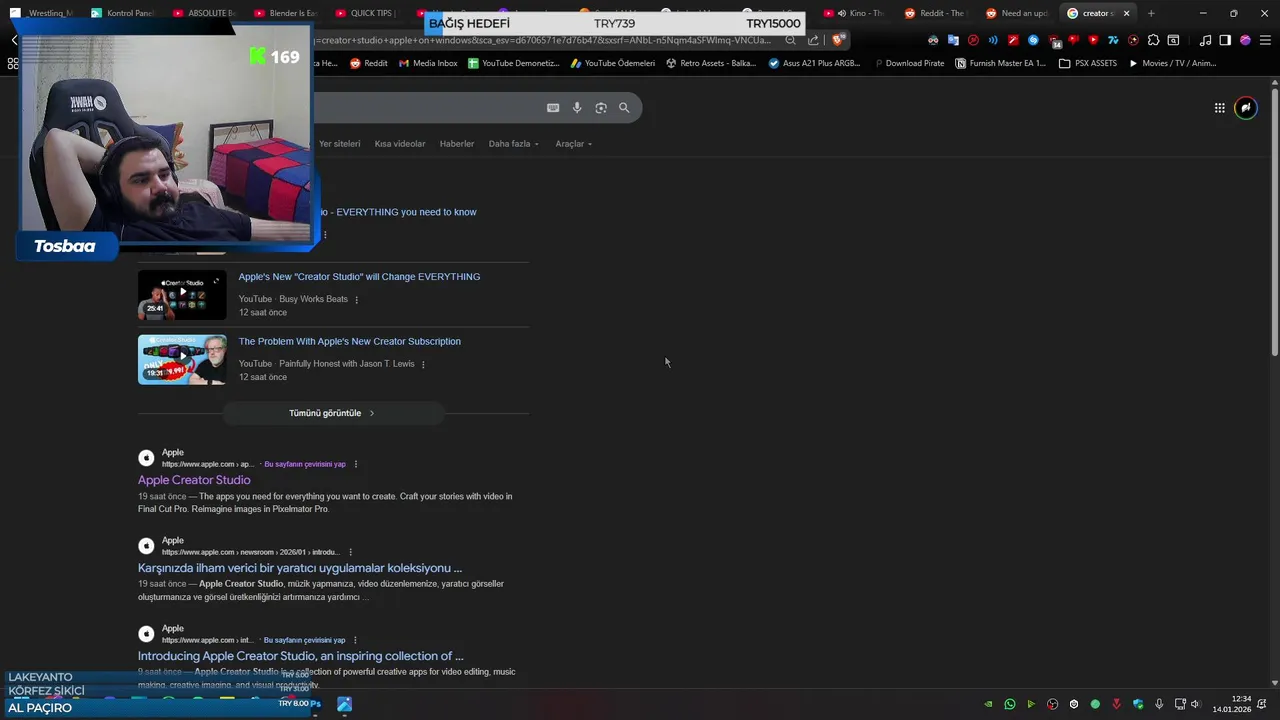Switch to the 'Reddit - The' browser tab
1280x720 pixels.
pos(938,13)
